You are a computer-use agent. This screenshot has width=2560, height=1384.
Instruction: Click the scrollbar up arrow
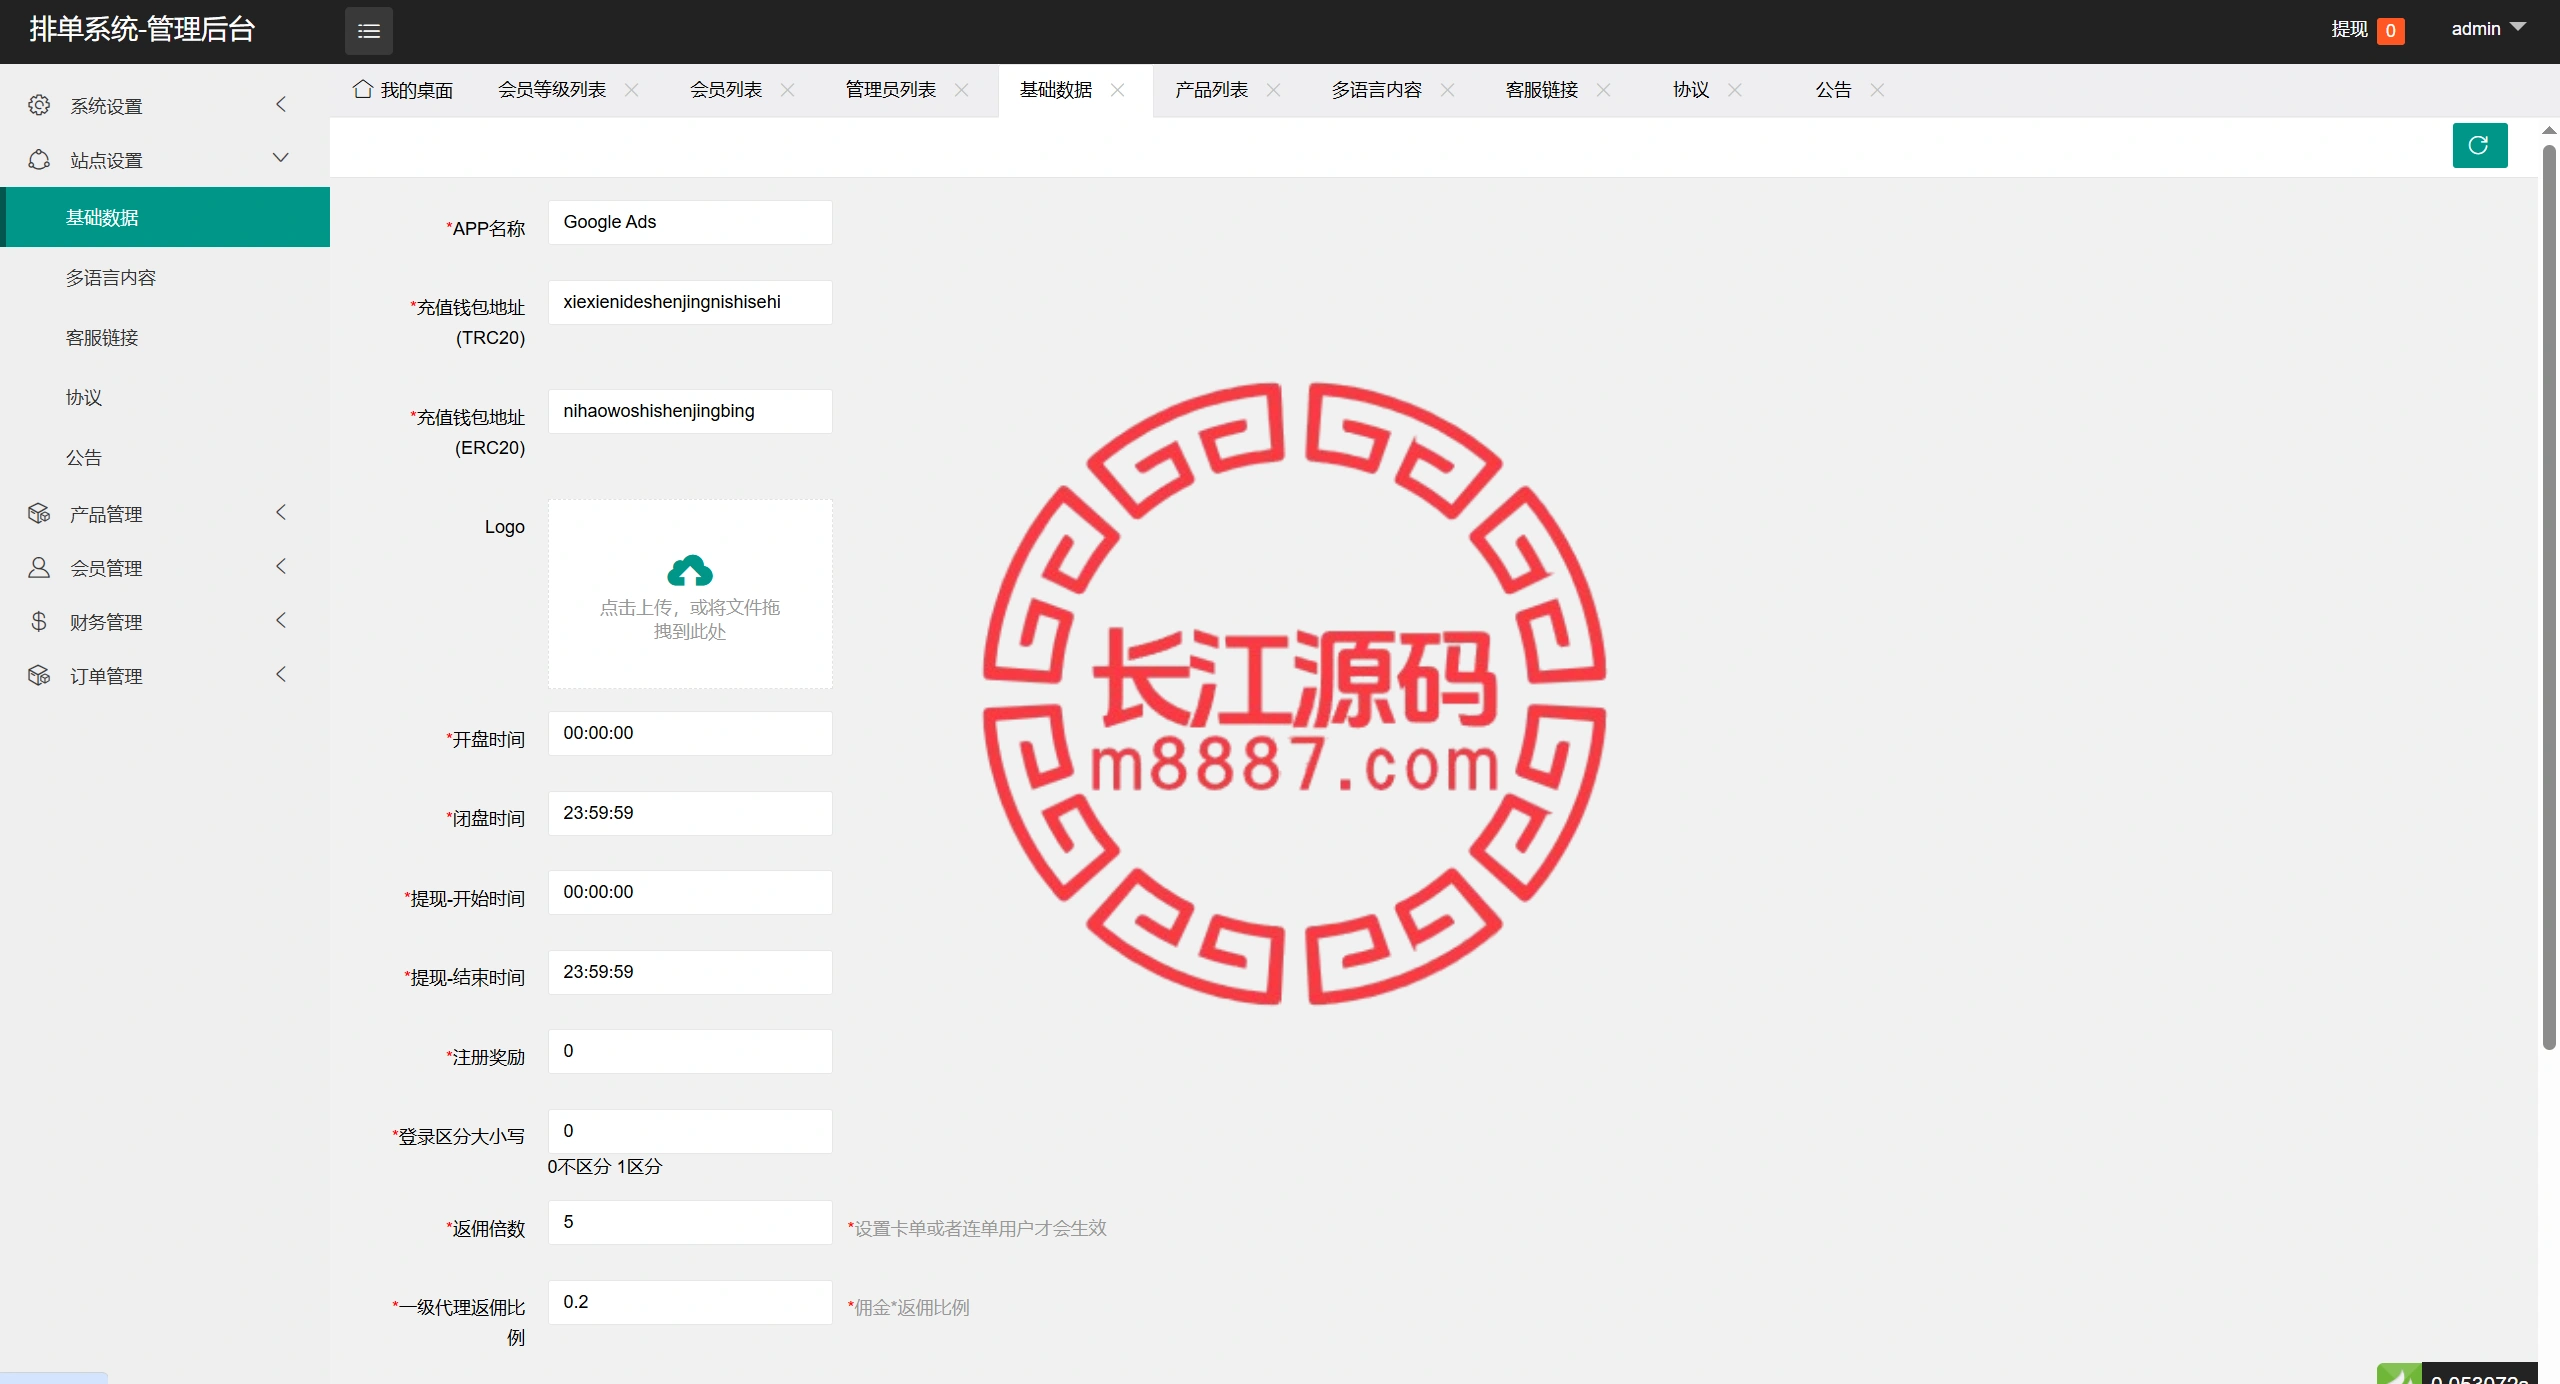(2549, 130)
